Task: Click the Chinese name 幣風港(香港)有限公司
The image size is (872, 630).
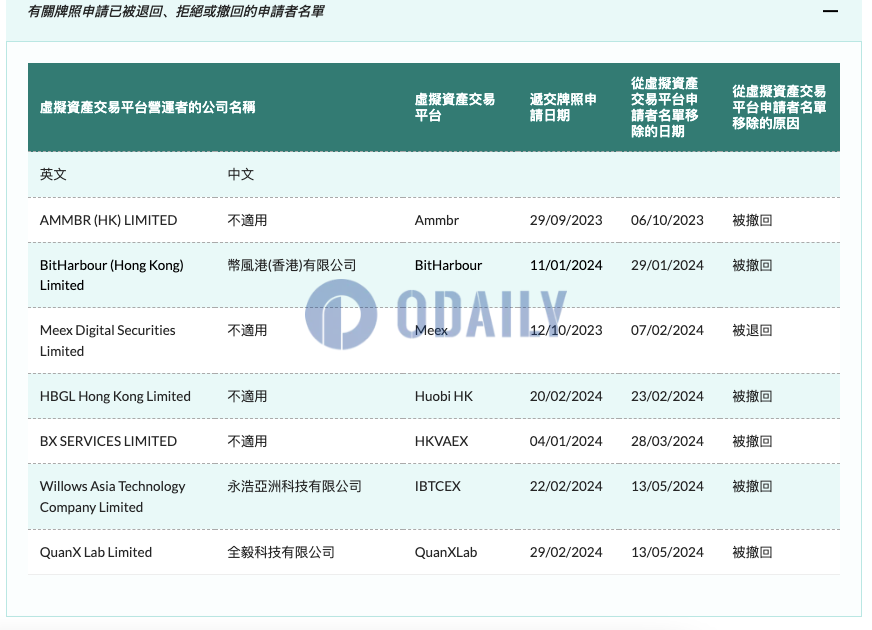Action: pos(291,265)
